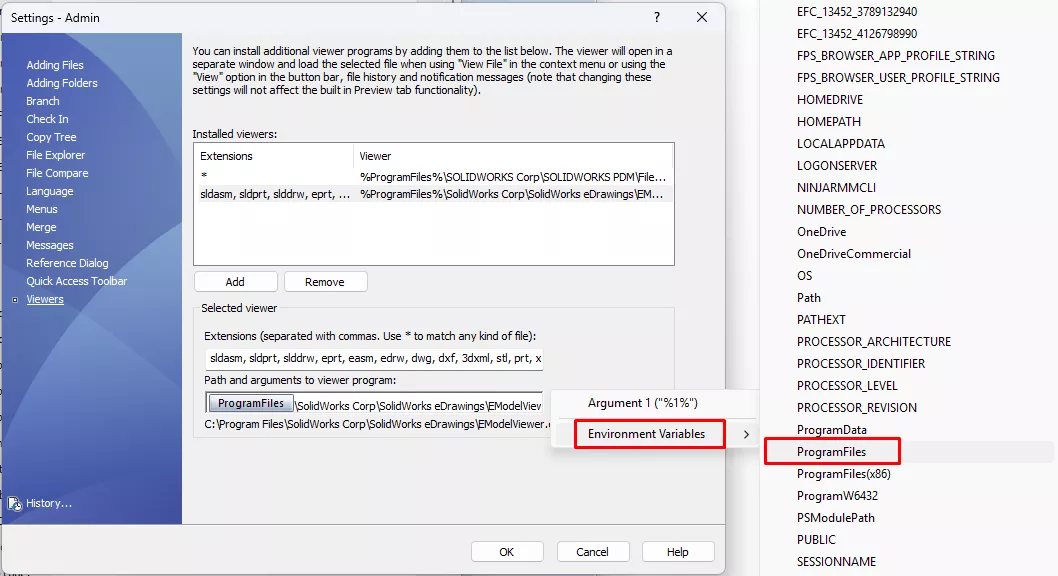Open History link in sidebar
Image resolution: width=1058 pixels, height=576 pixels.
click(49, 503)
